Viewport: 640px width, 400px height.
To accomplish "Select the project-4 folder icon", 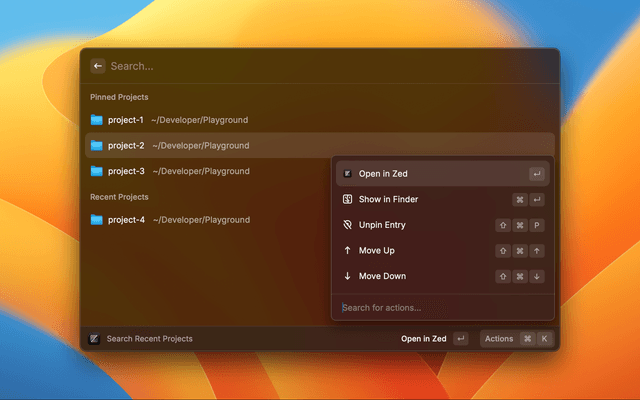I will 96,220.
